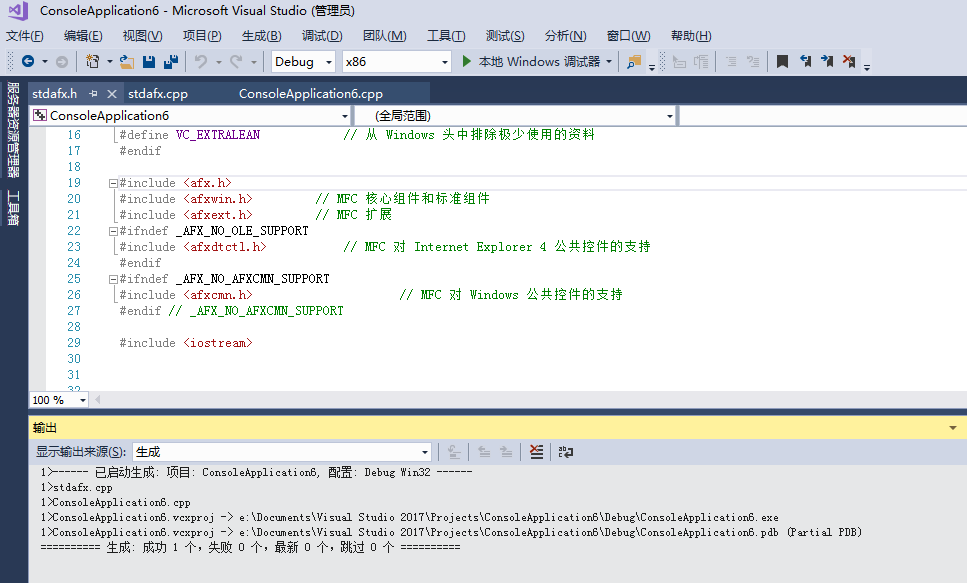Open the 文件(F) menu

pos(25,36)
